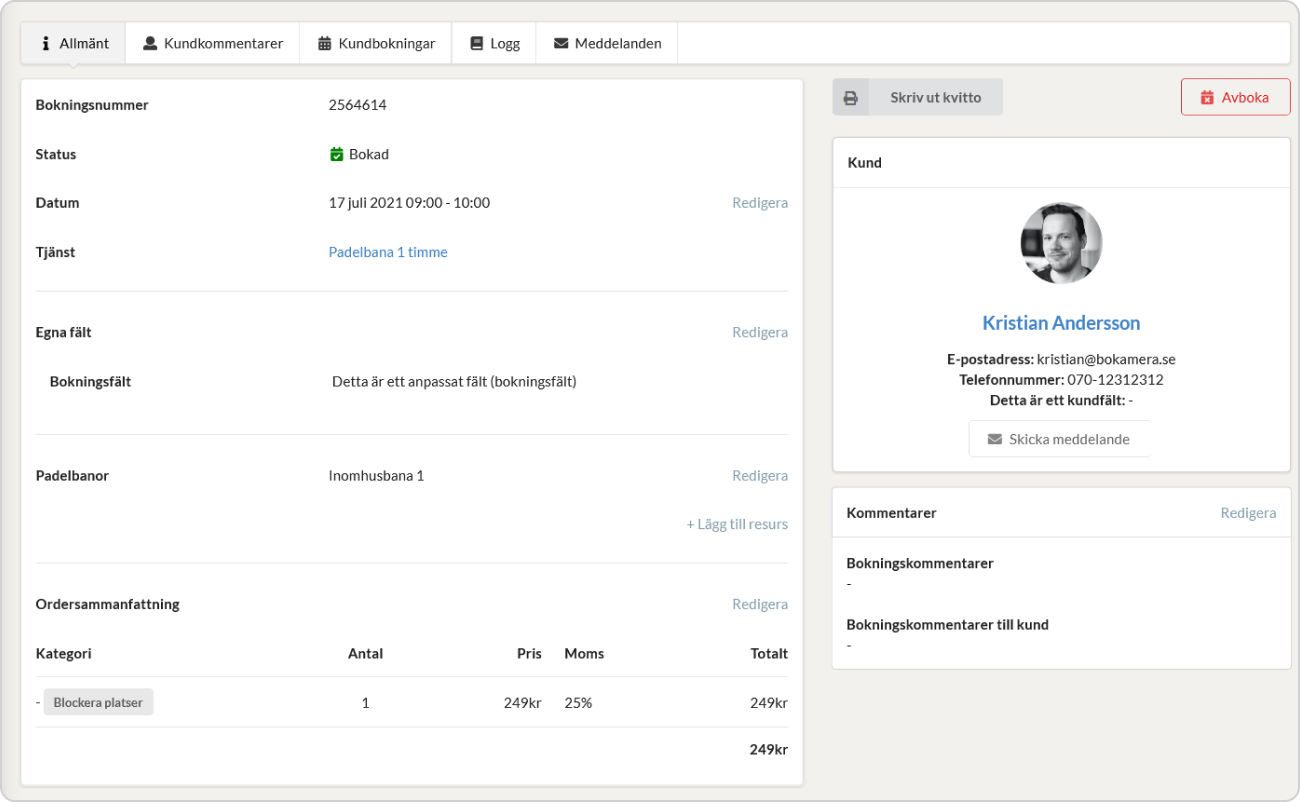Click Redigera next to Egna fält
Image resolution: width=1300 pixels, height=802 pixels.
(x=759, y=332)
